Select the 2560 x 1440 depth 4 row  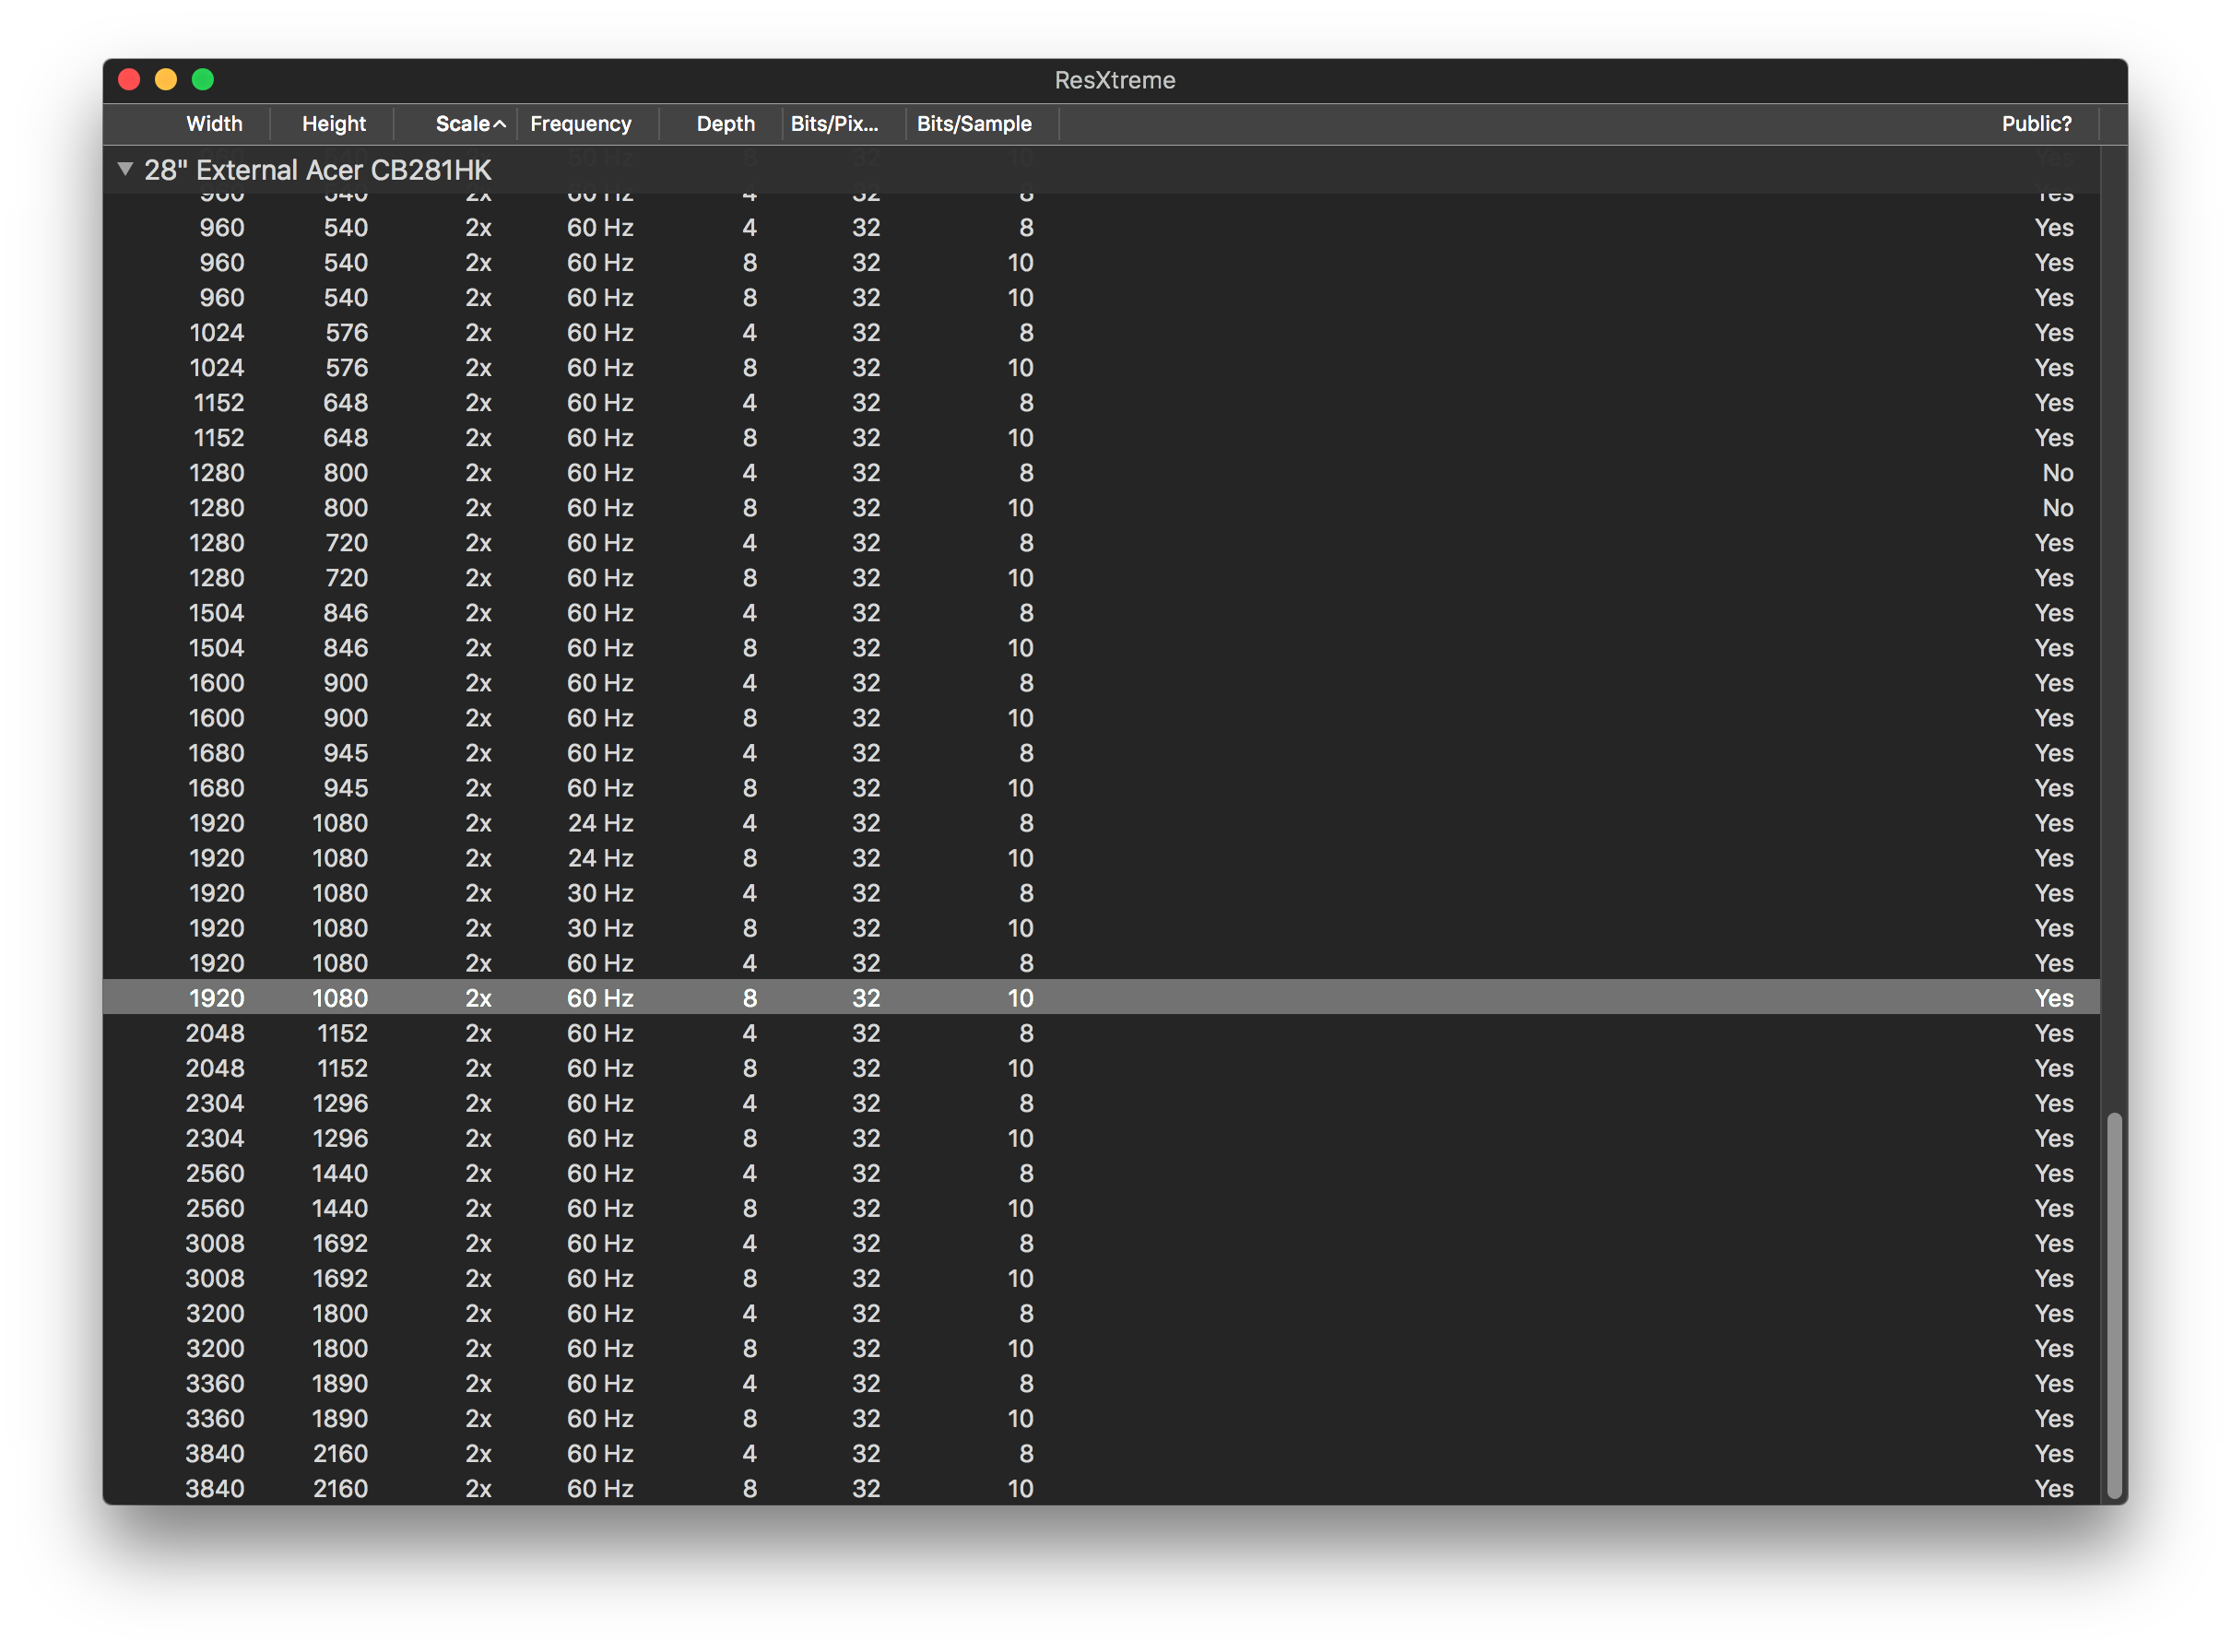pos(600,1173)
